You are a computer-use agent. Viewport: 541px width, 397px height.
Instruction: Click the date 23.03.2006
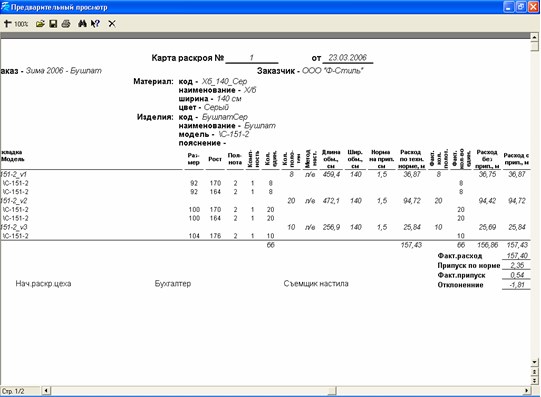click(347, 58)
